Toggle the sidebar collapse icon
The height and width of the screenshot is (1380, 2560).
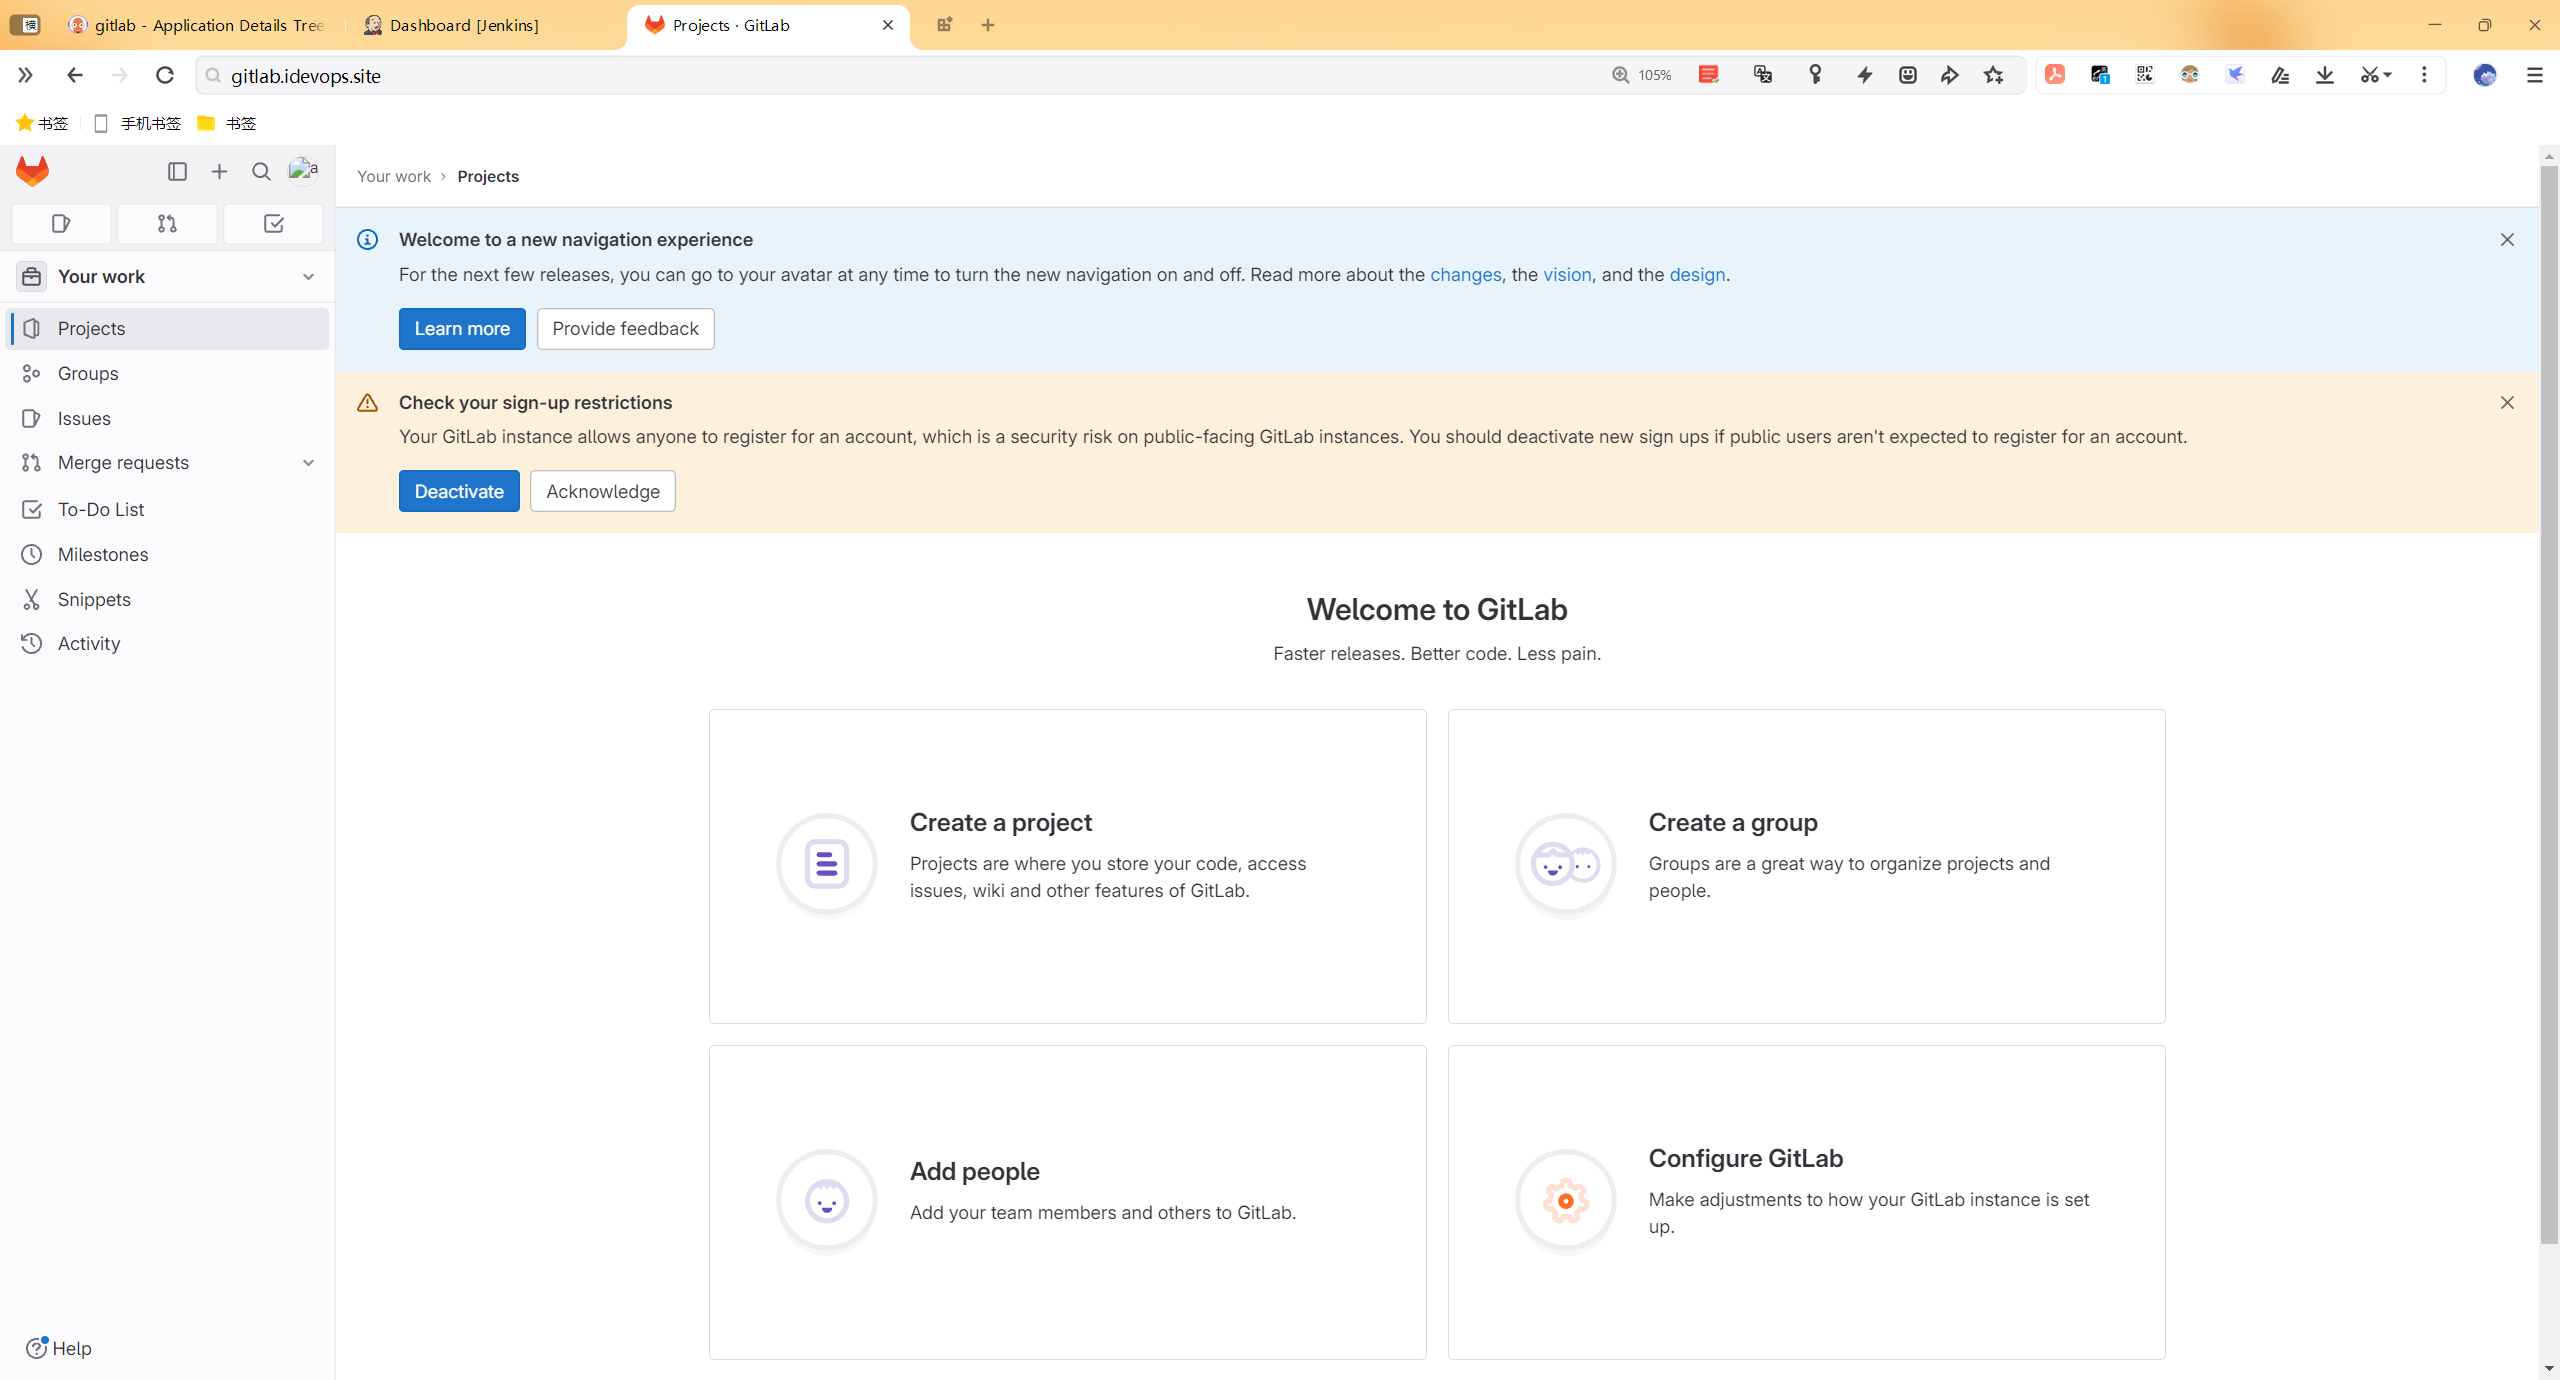click(177, 171)
